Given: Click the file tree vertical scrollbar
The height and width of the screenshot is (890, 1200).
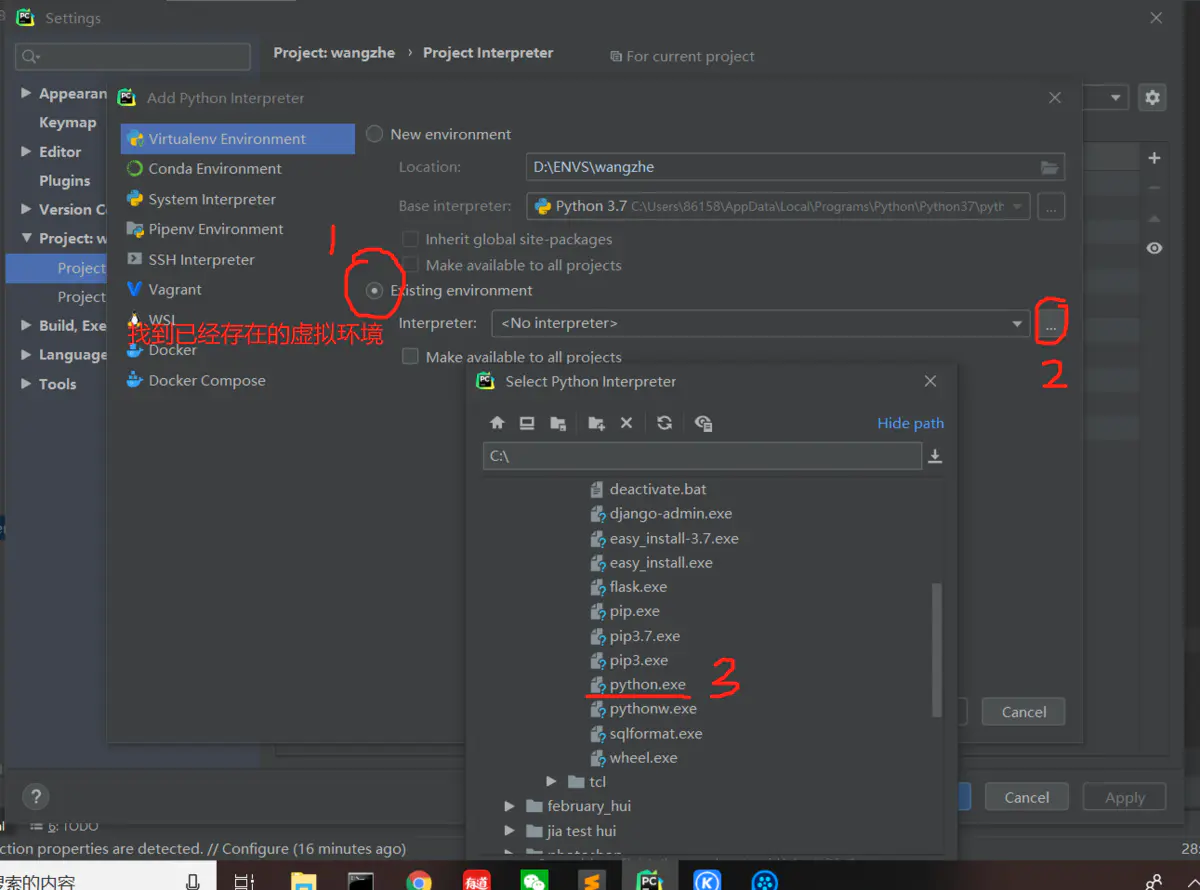Looking at the screenshot, I should pos(937,650).
